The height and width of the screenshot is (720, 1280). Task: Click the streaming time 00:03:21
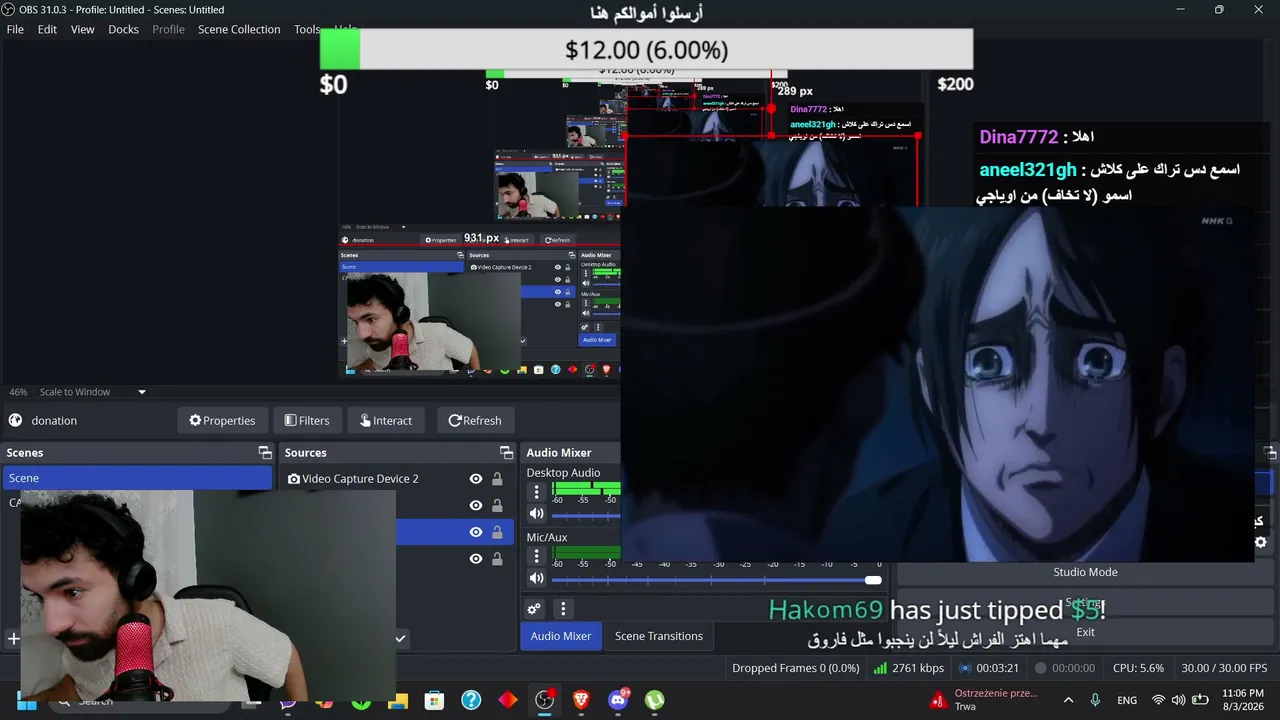(988, 668)
